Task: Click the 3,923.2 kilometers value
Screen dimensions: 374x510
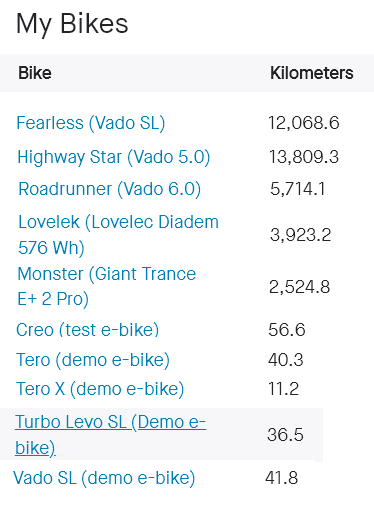Action: click(300, 235)
